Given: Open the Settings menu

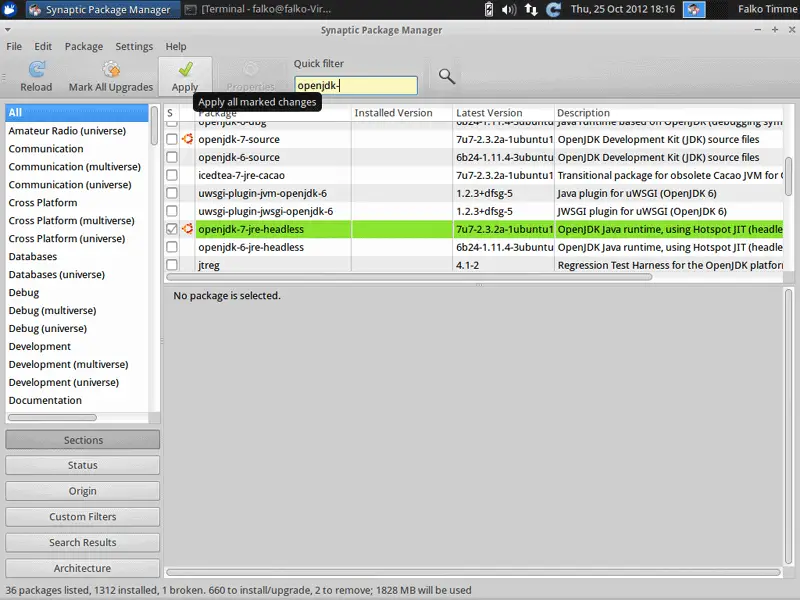Looking at the screenshot, I should click(x=134, y=46).
